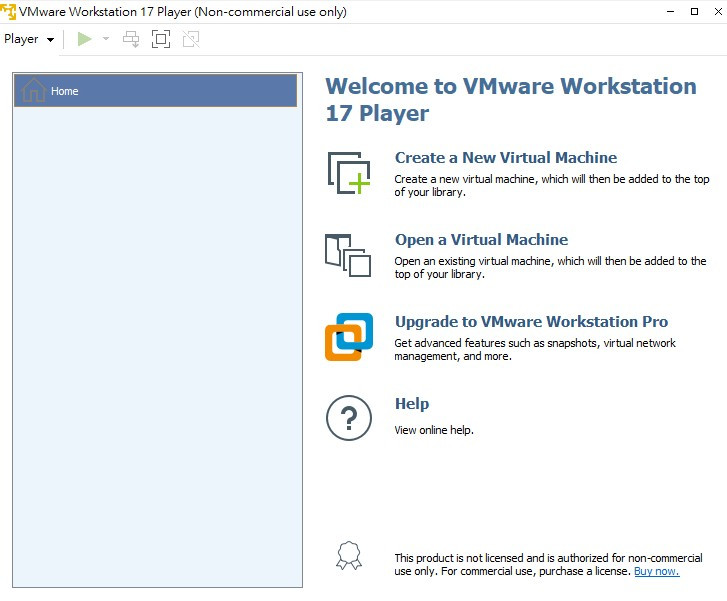Enter full screen mode via toolbar icon
The height and width of the screenshot is (601, 727).
click(x=161, y=39)
